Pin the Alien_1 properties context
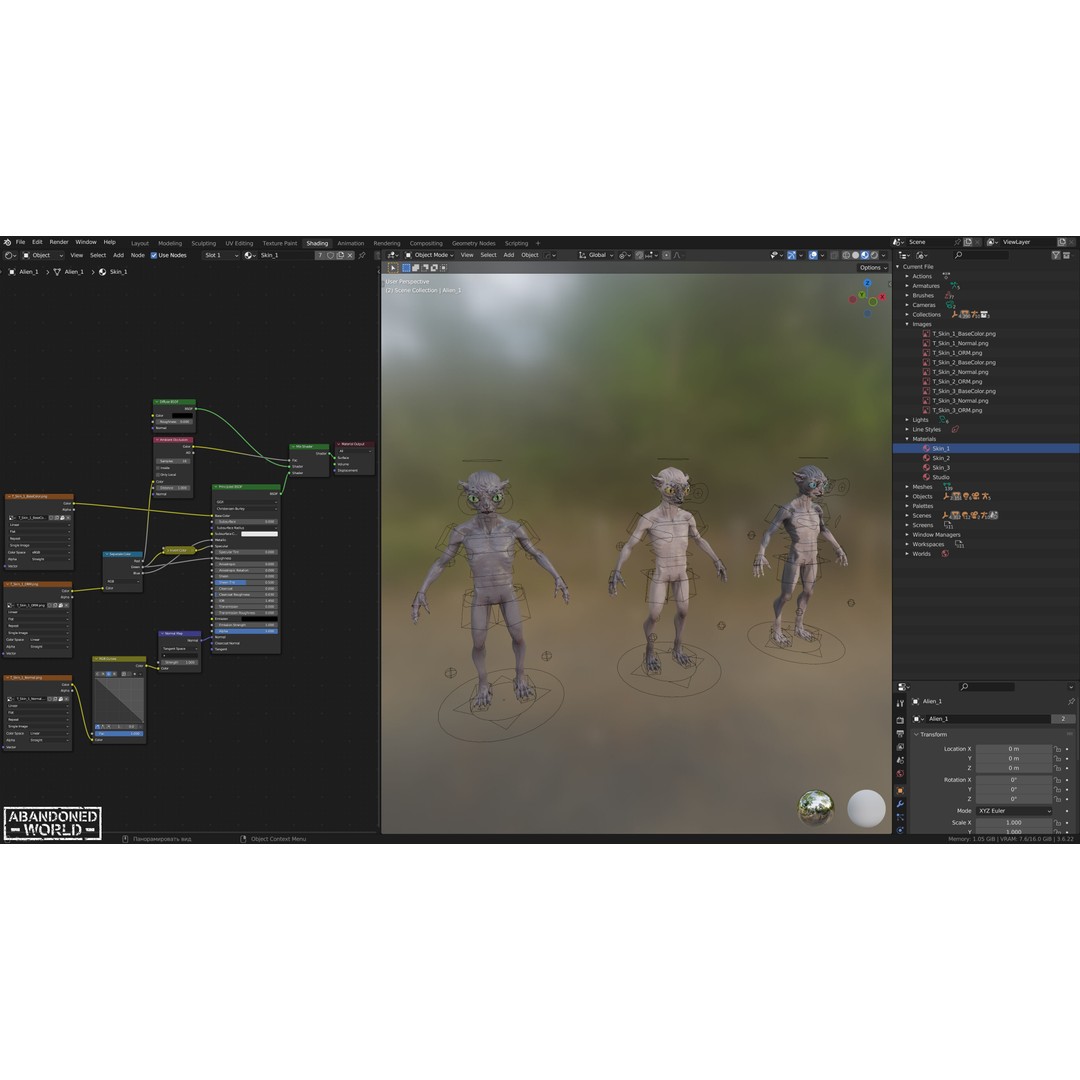The image size is (1080, 1080). pyautogui.click(x=1072, y=702)
